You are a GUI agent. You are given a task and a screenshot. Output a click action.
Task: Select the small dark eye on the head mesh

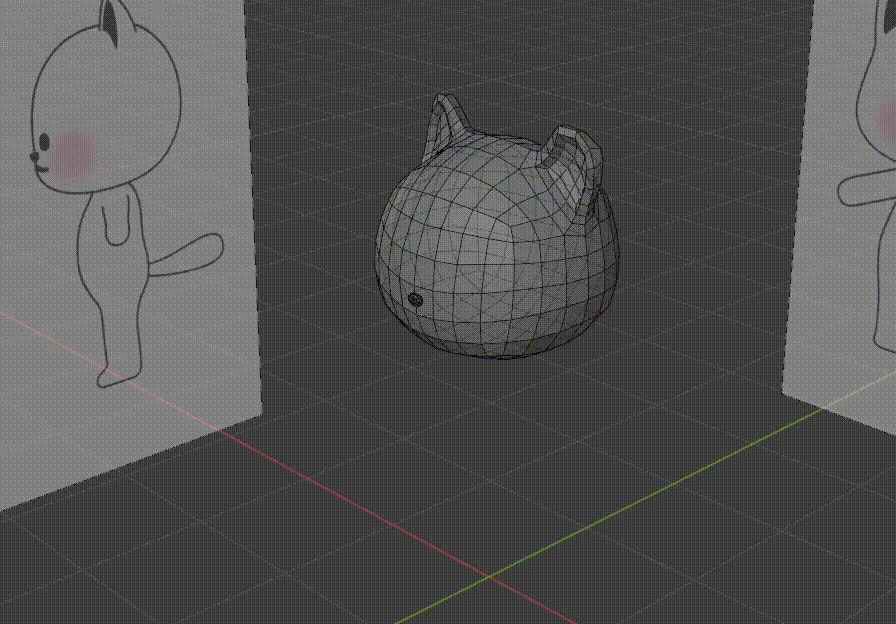[415, 299]
